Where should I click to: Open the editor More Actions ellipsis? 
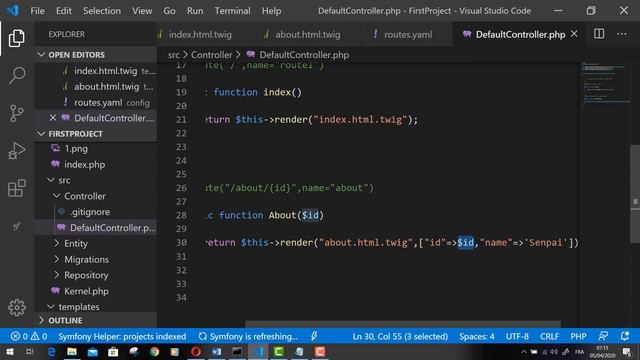[x=622, y=34]
